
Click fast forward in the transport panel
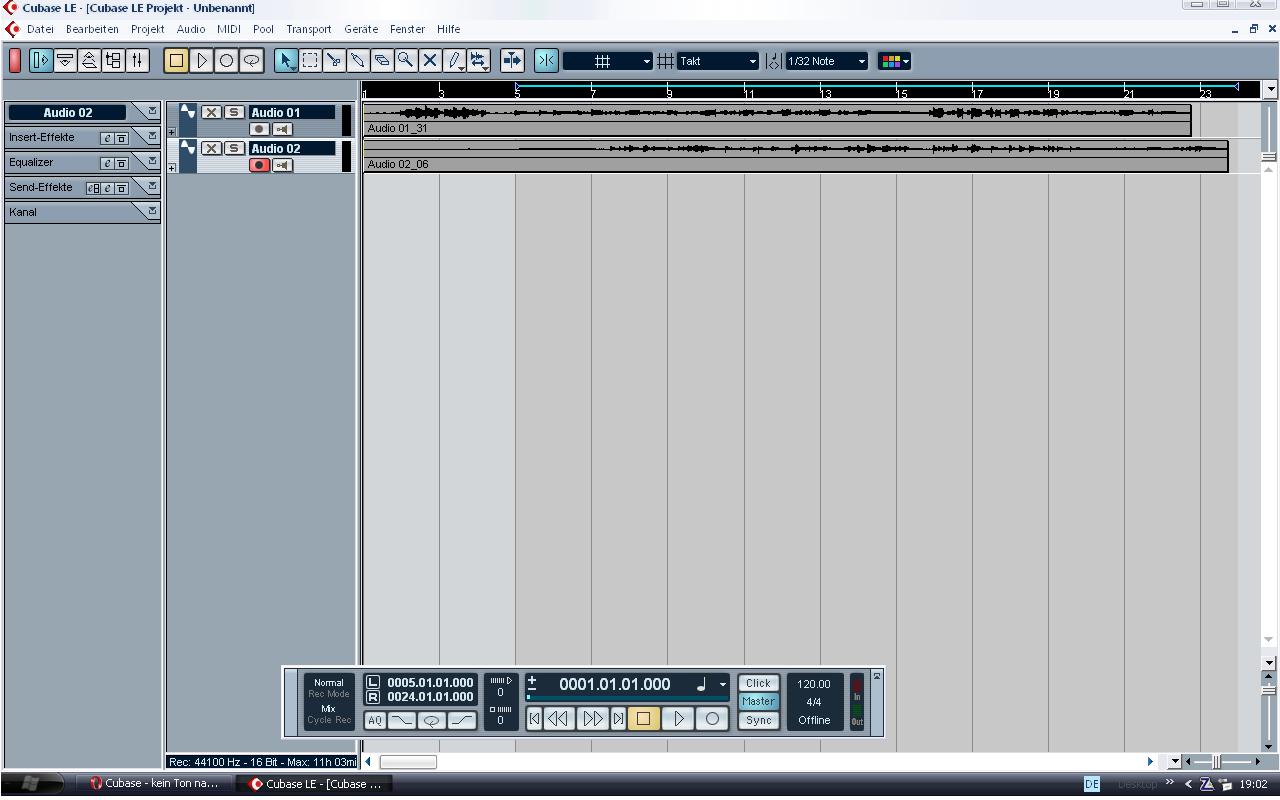[x=593, y=718]
